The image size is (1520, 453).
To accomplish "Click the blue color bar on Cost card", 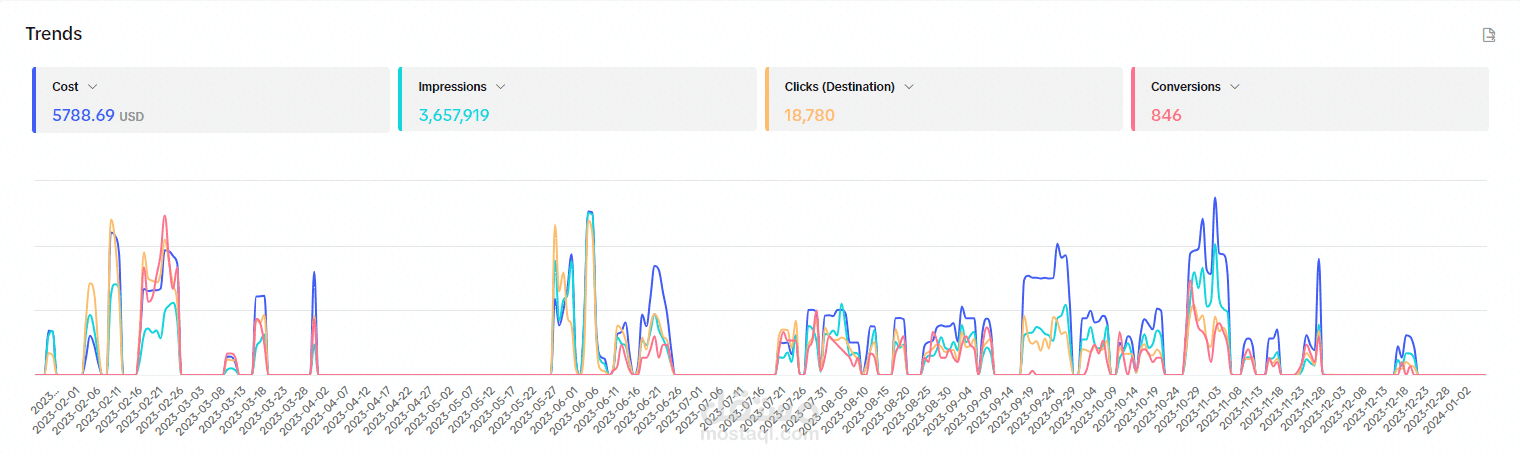I will (x=34, y=99).
